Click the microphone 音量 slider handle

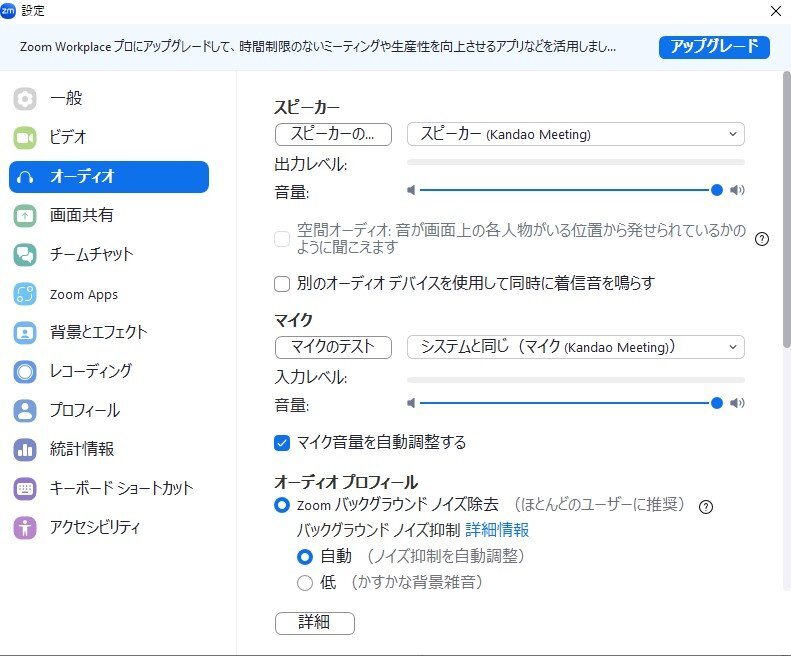[716, 403]
